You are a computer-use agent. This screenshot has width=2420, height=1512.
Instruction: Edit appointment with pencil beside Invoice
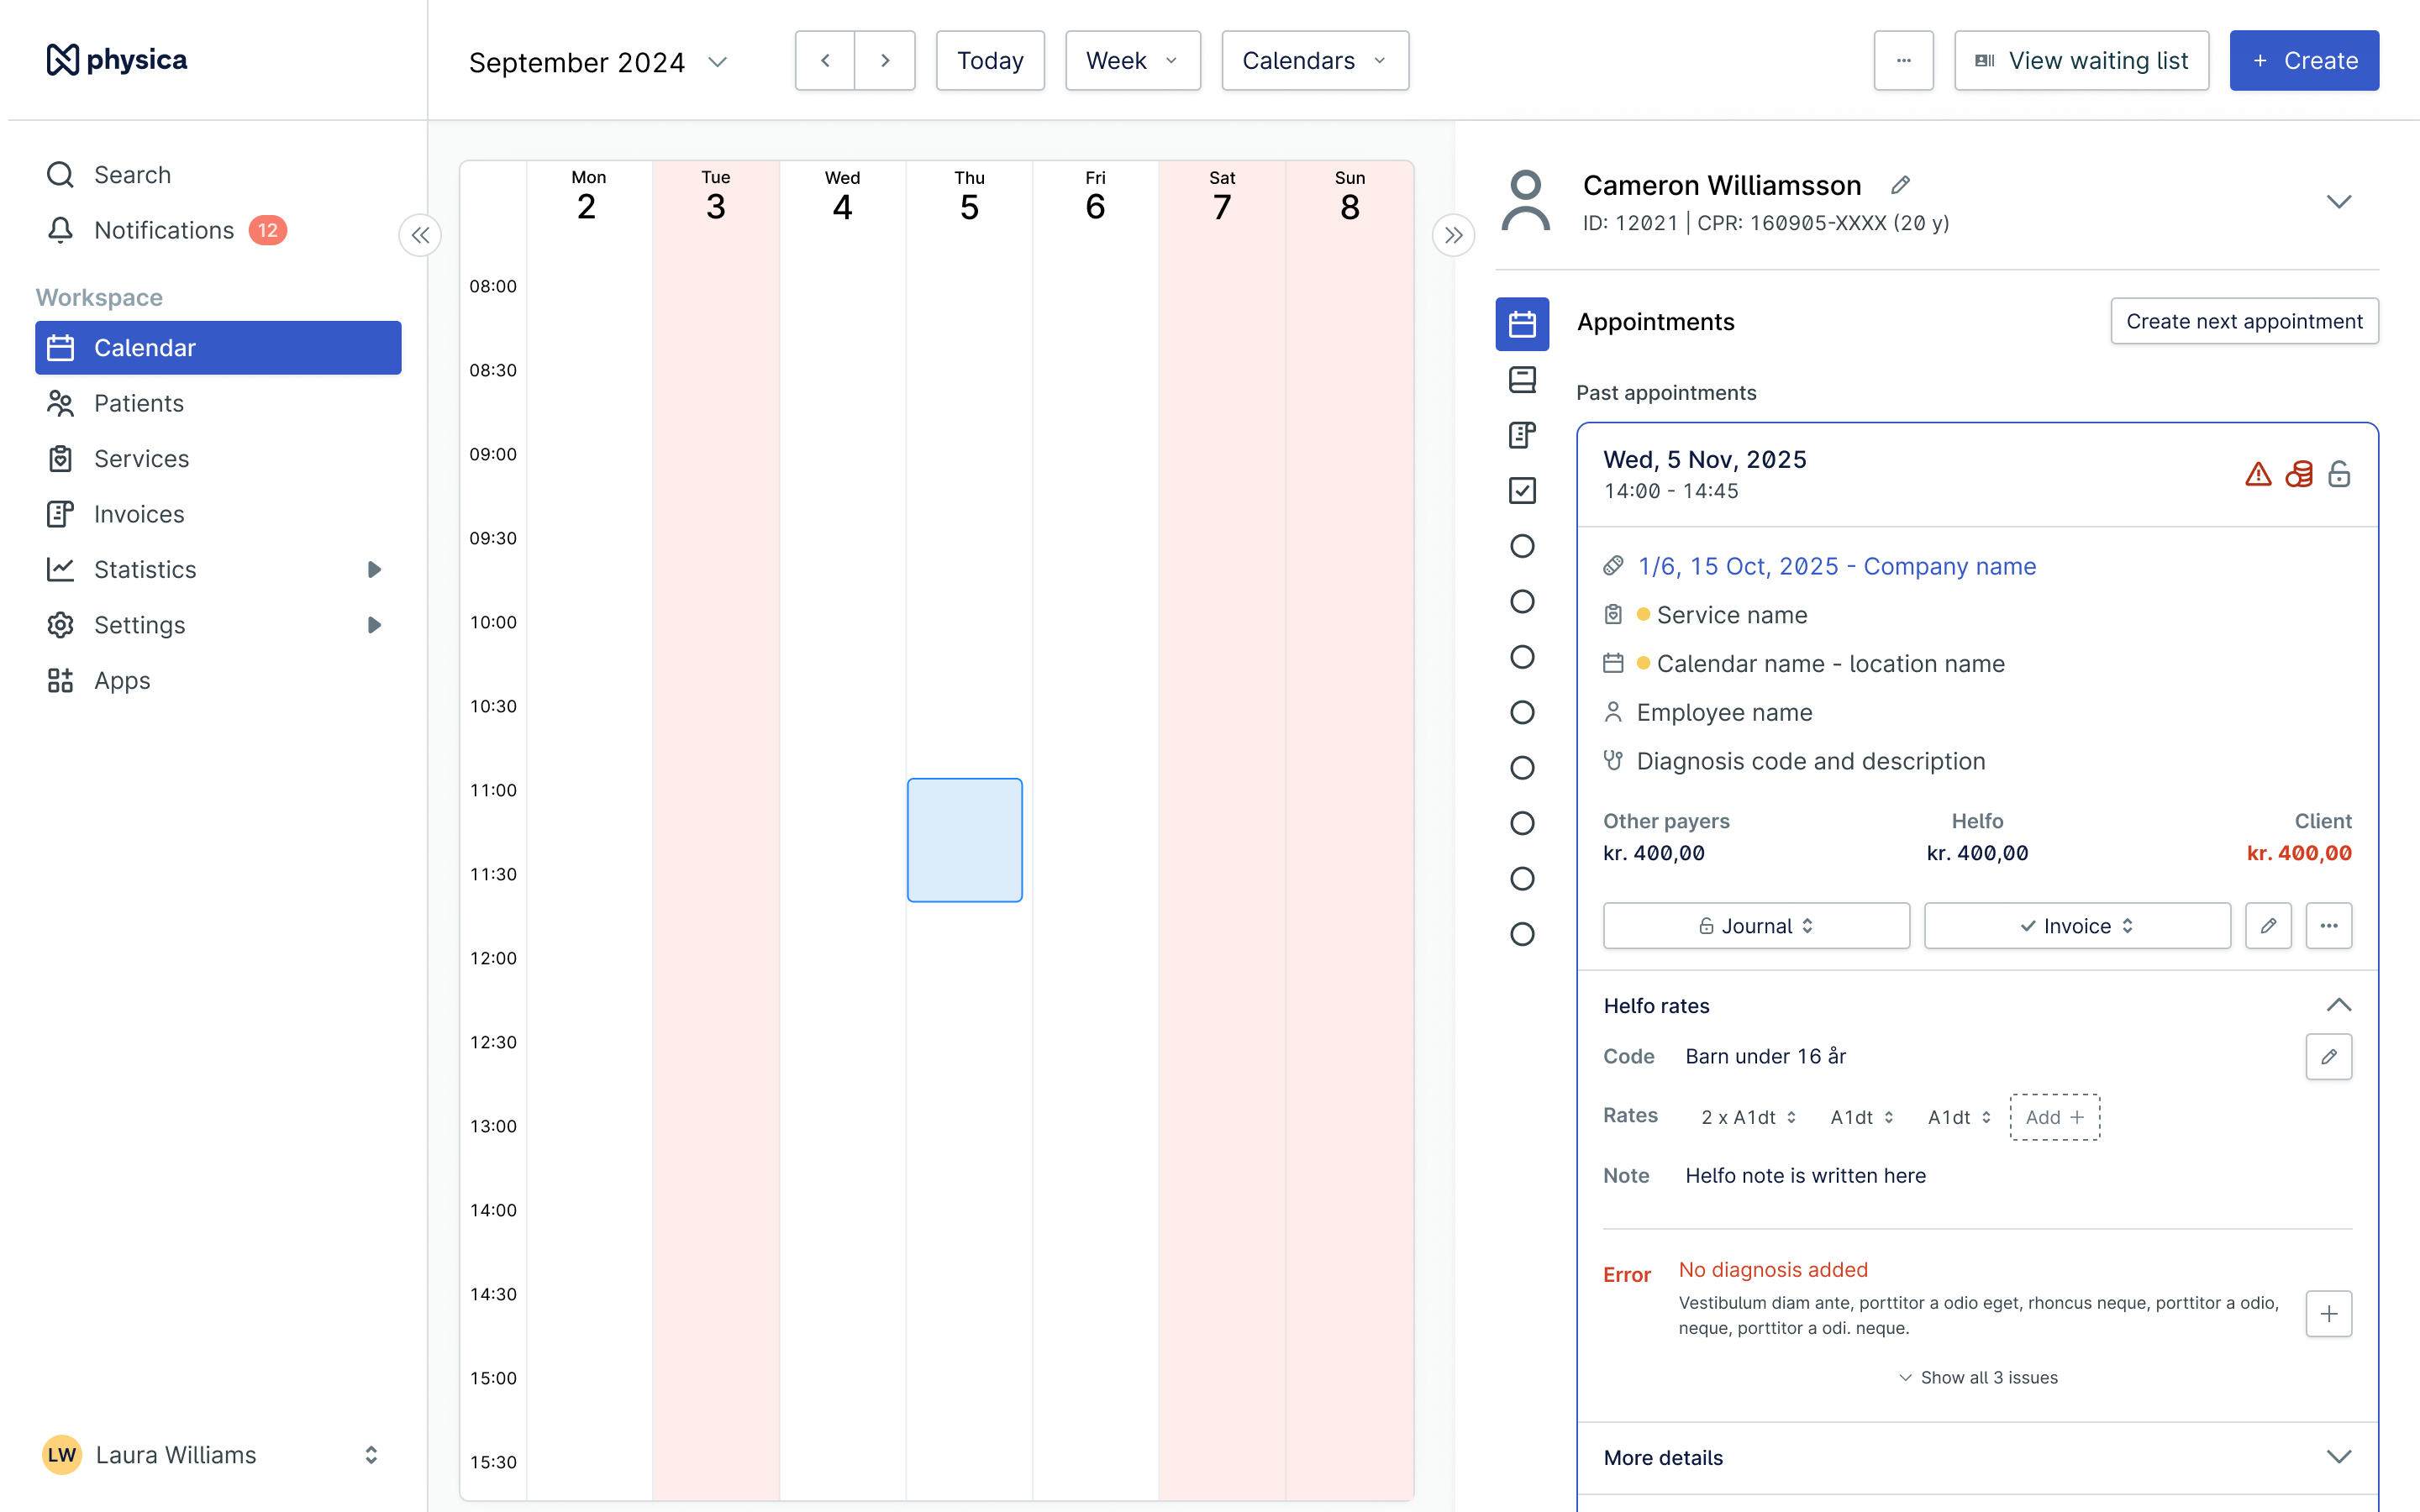click(2268, 926)
